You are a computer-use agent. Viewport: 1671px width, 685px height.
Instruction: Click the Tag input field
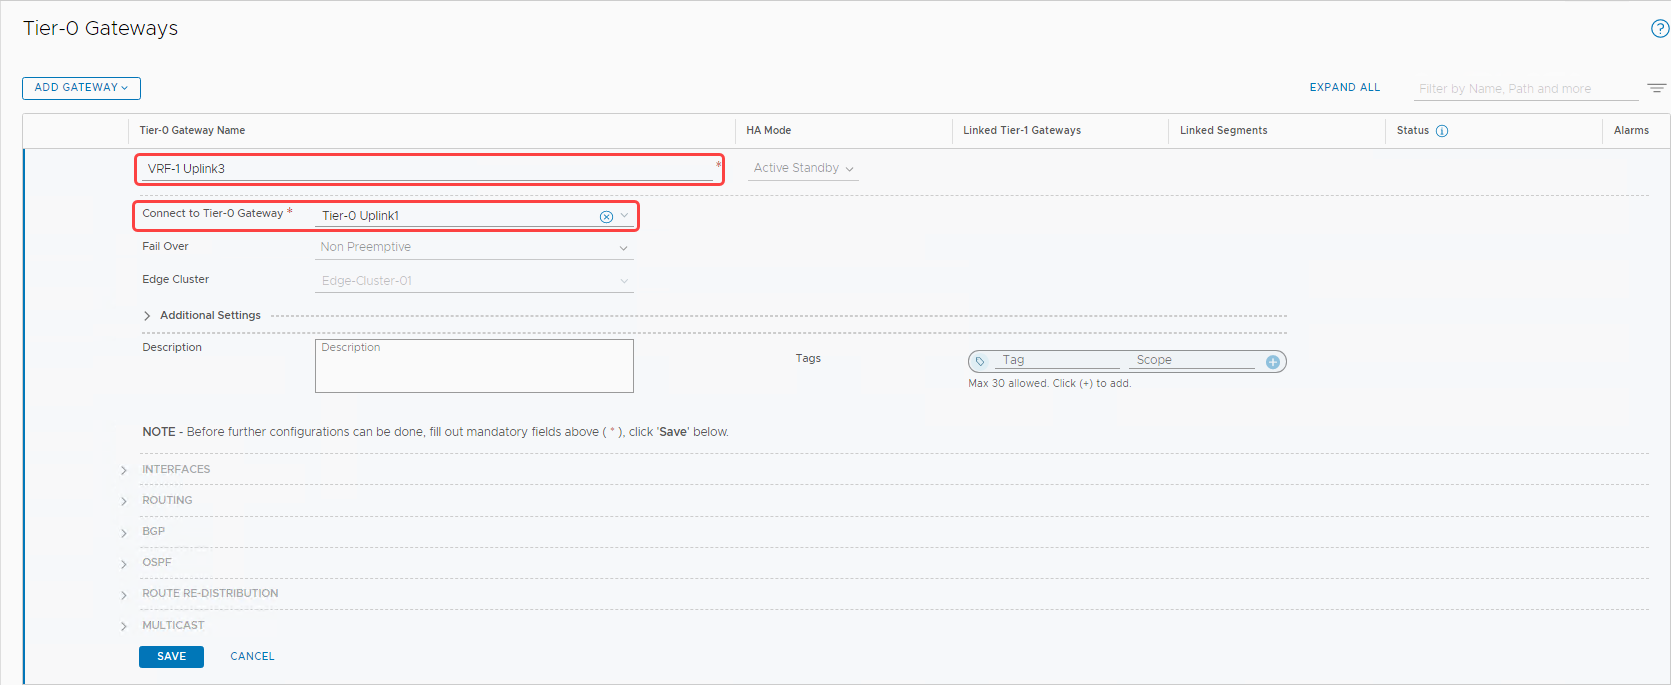pos(1058,360)
